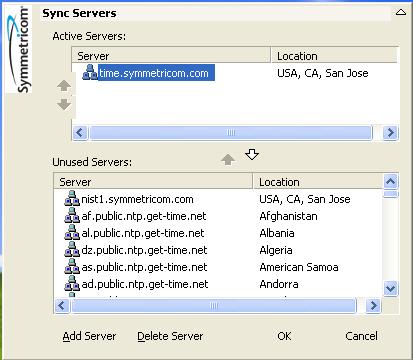Move active server up with arrow
Viewport: 413px width, 360px height.
pyautogui.click(x=64, y=86)
